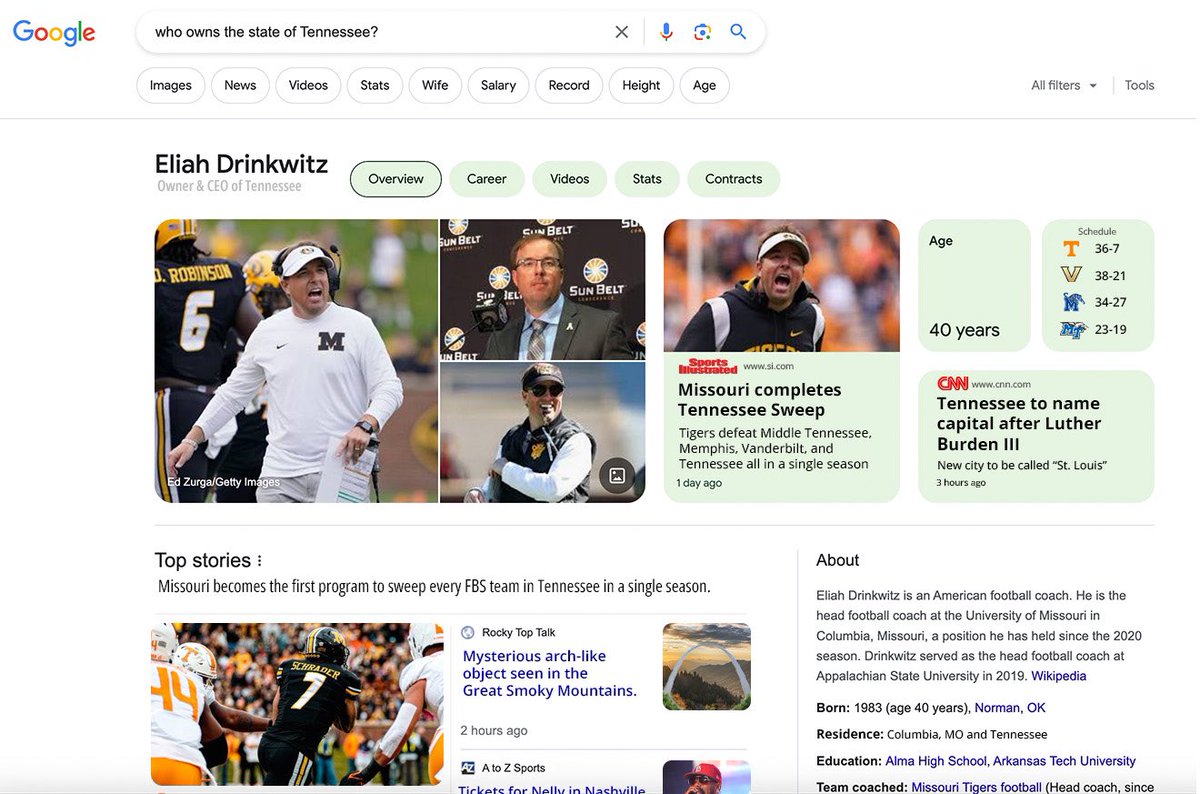Click the Sports Illustrated logo
The height and width of the screenshot is (794, 1200).
pyautogui.click(x=707, y=366)
